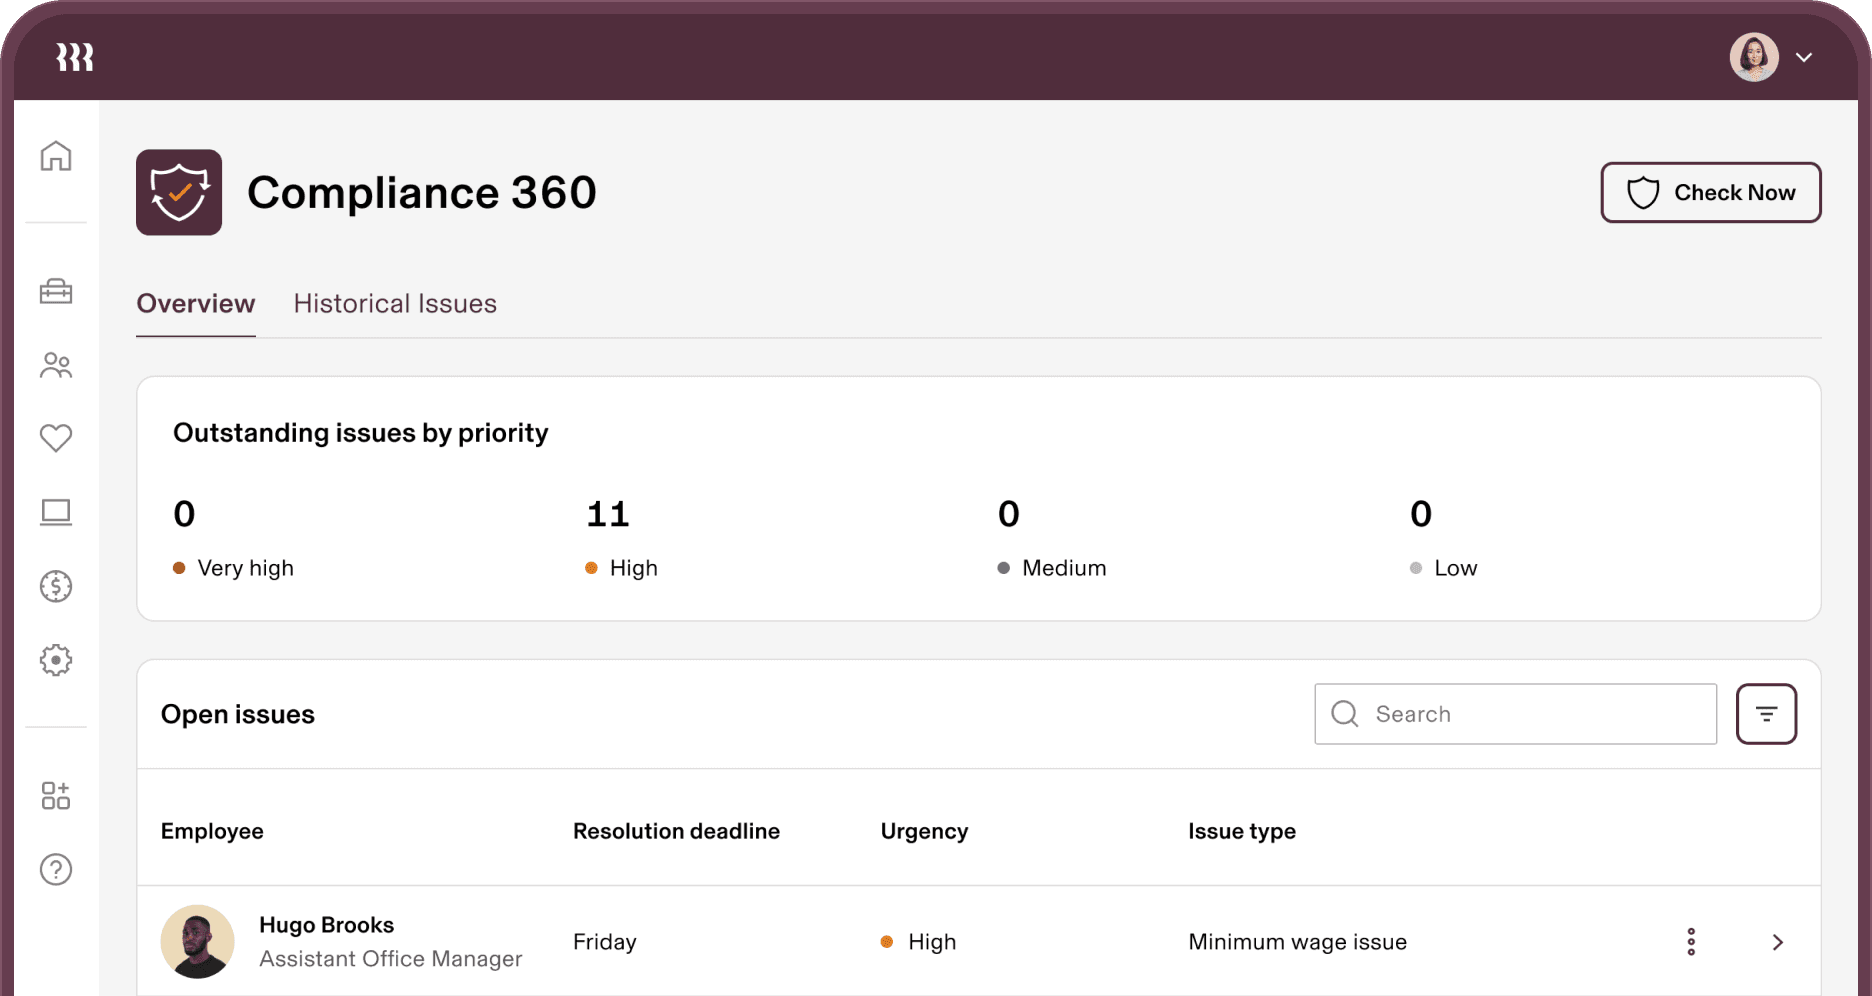Open the Help question mark icon

pyautogui.click(x=56, y=870)
